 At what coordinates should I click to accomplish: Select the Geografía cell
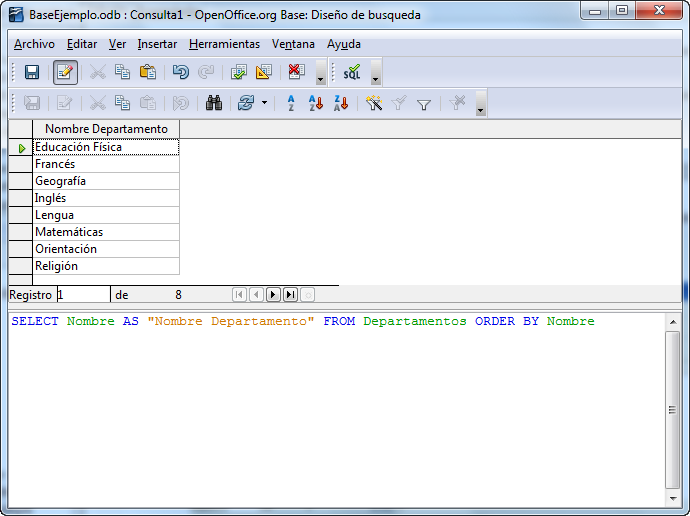coord(106,181)
